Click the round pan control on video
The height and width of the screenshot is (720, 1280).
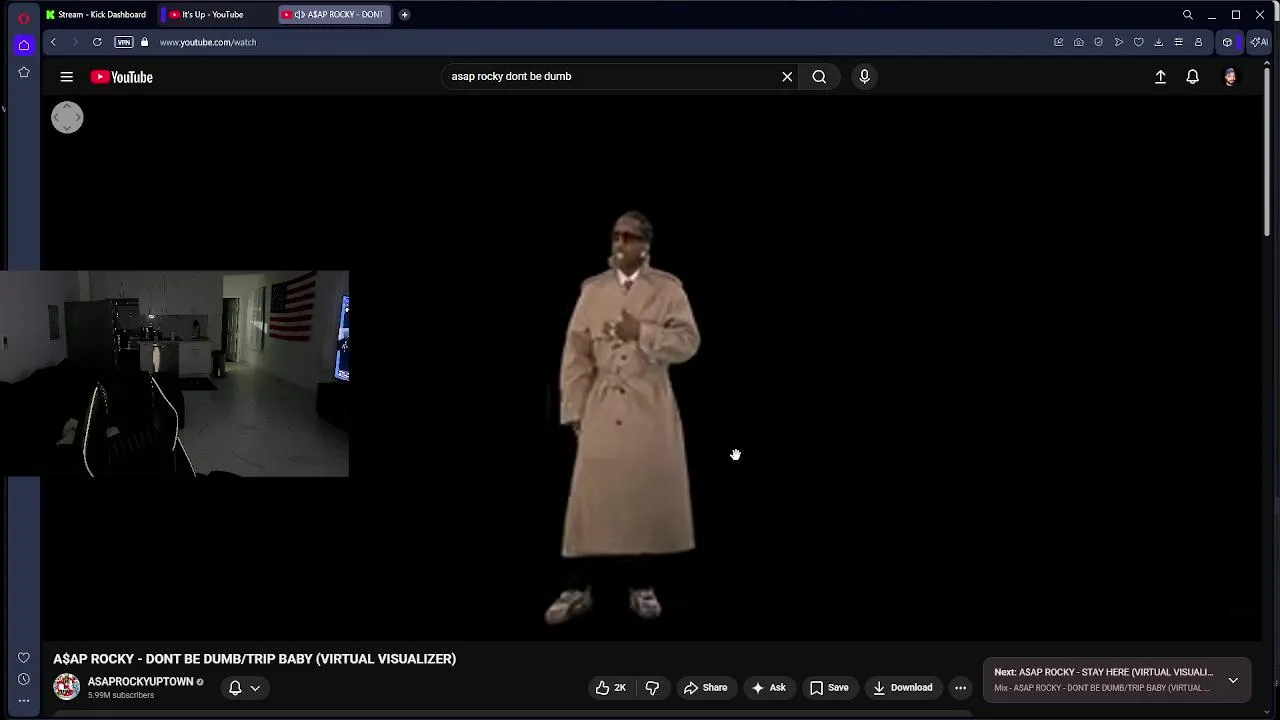pos(67,117)
